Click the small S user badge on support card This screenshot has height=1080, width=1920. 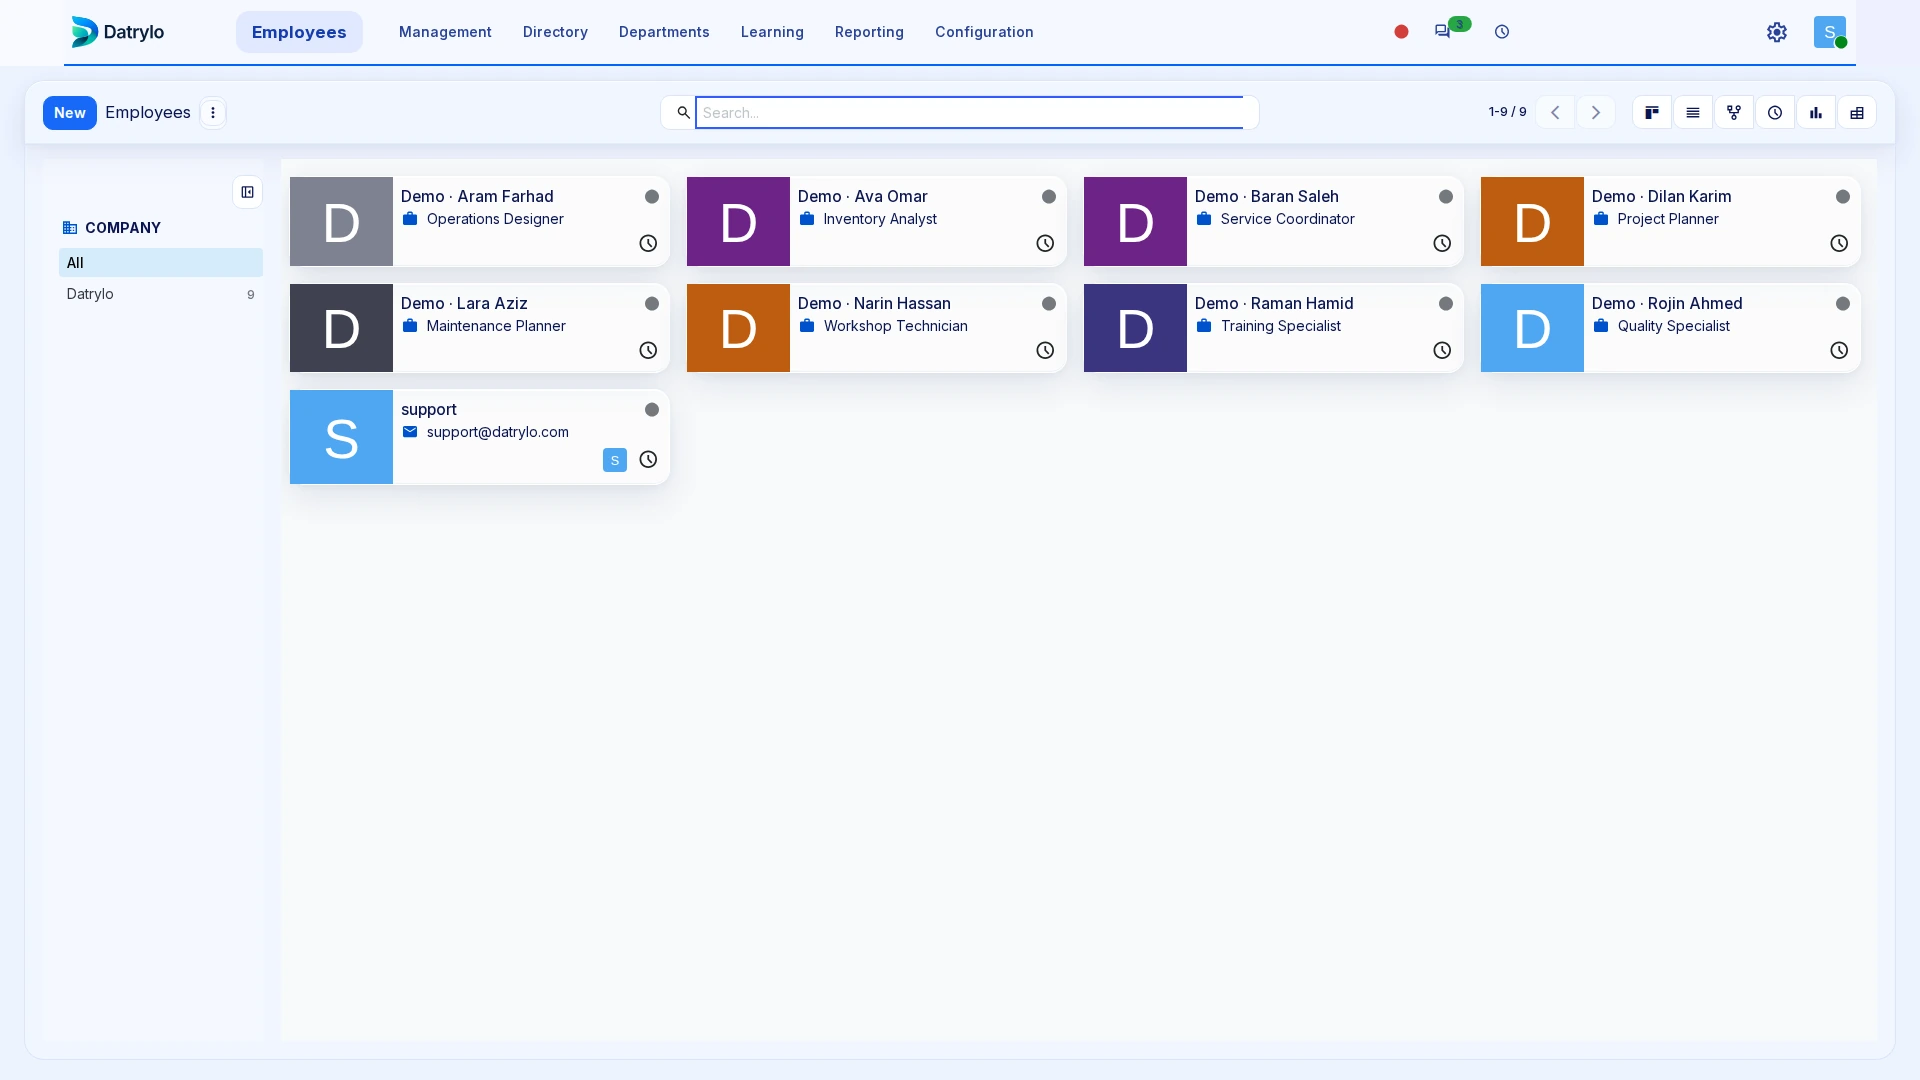coord(615,460)
